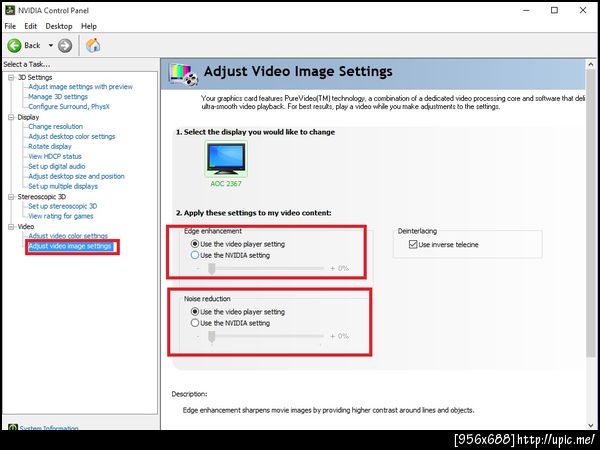Click the Noise reduction slider handle

click(x=212, y=337)
